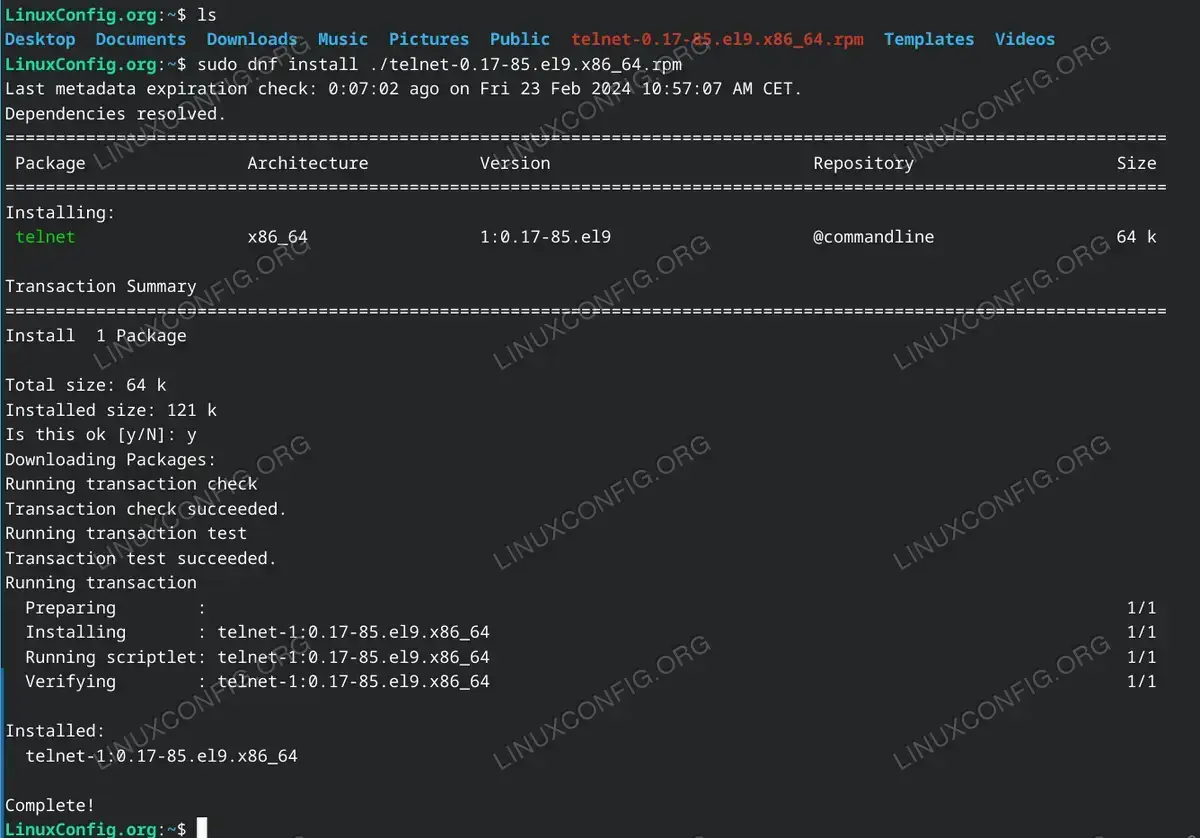The width and height of the screenshot is (1200, 838).
Task: Click the 'Is this ok [y/N]: y' prompt
Action: [101, 435]
